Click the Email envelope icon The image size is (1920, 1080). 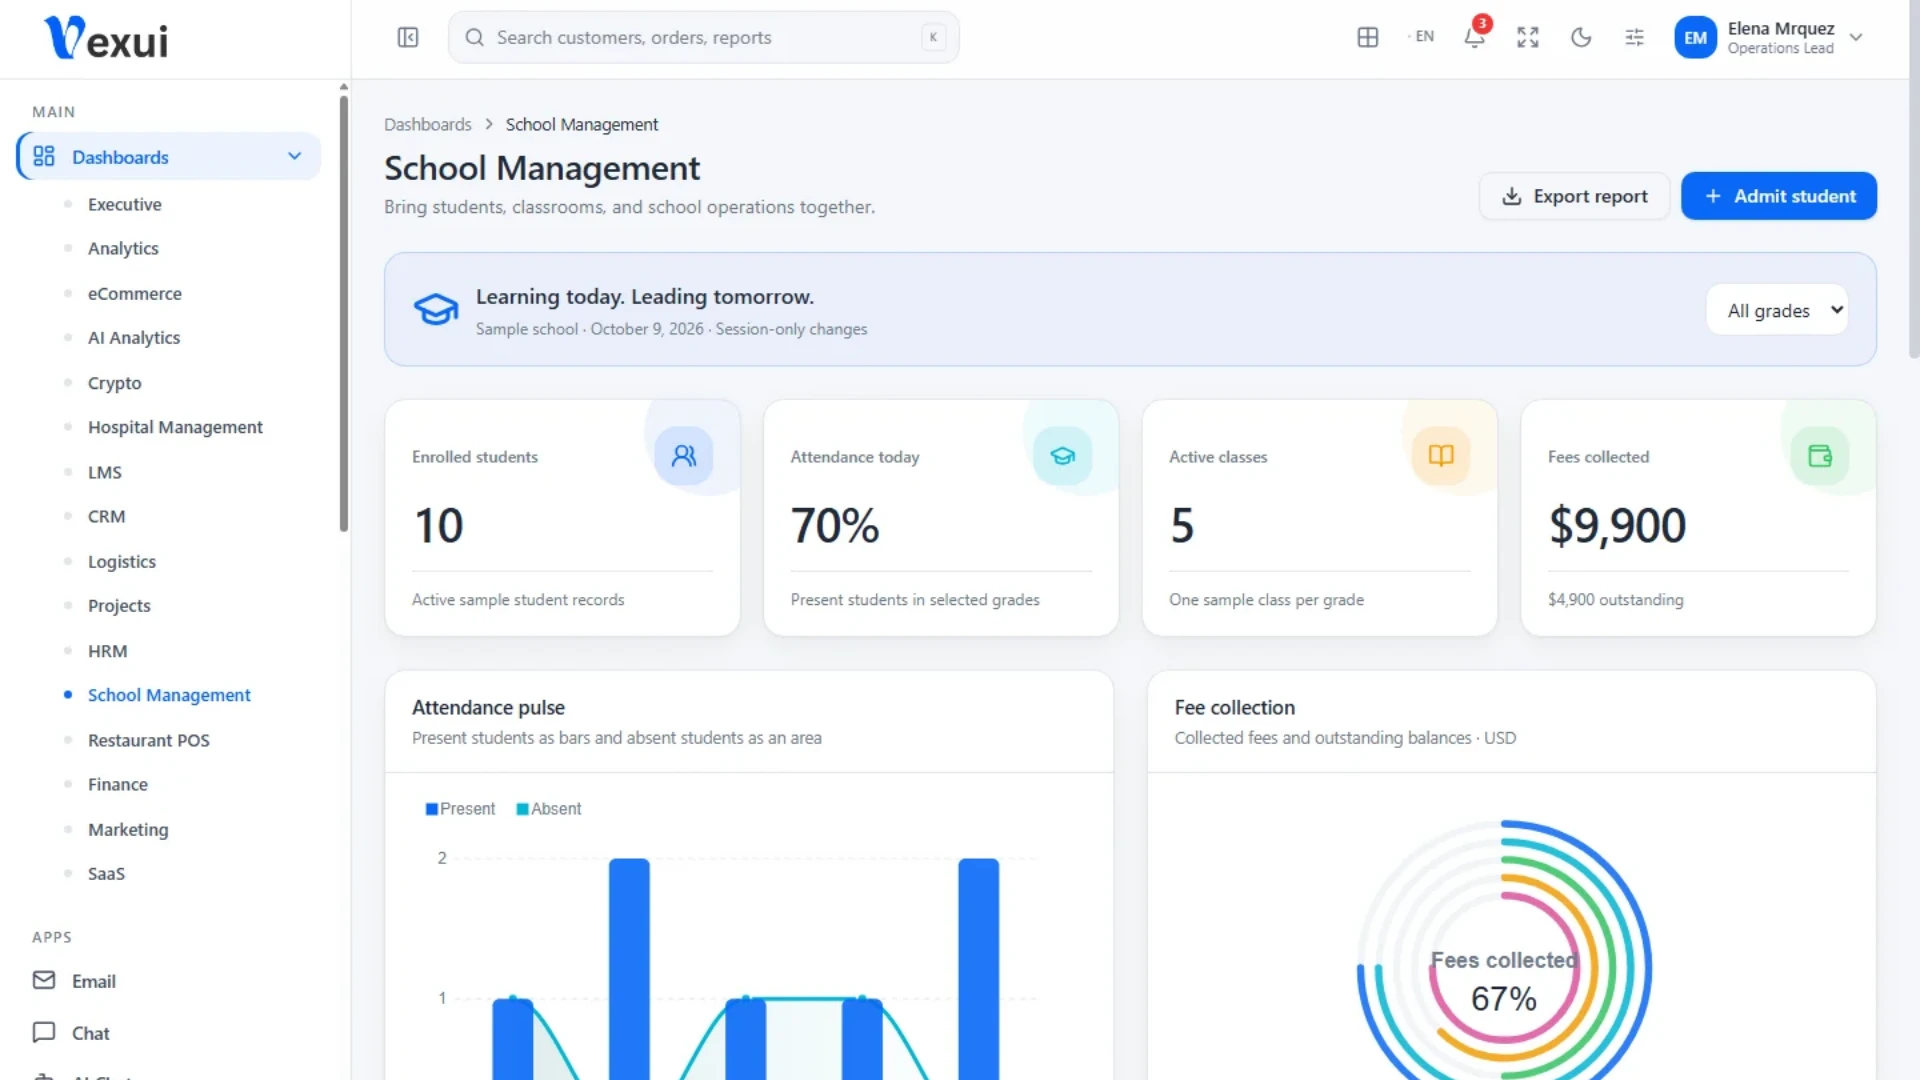[x=44, y=980]
